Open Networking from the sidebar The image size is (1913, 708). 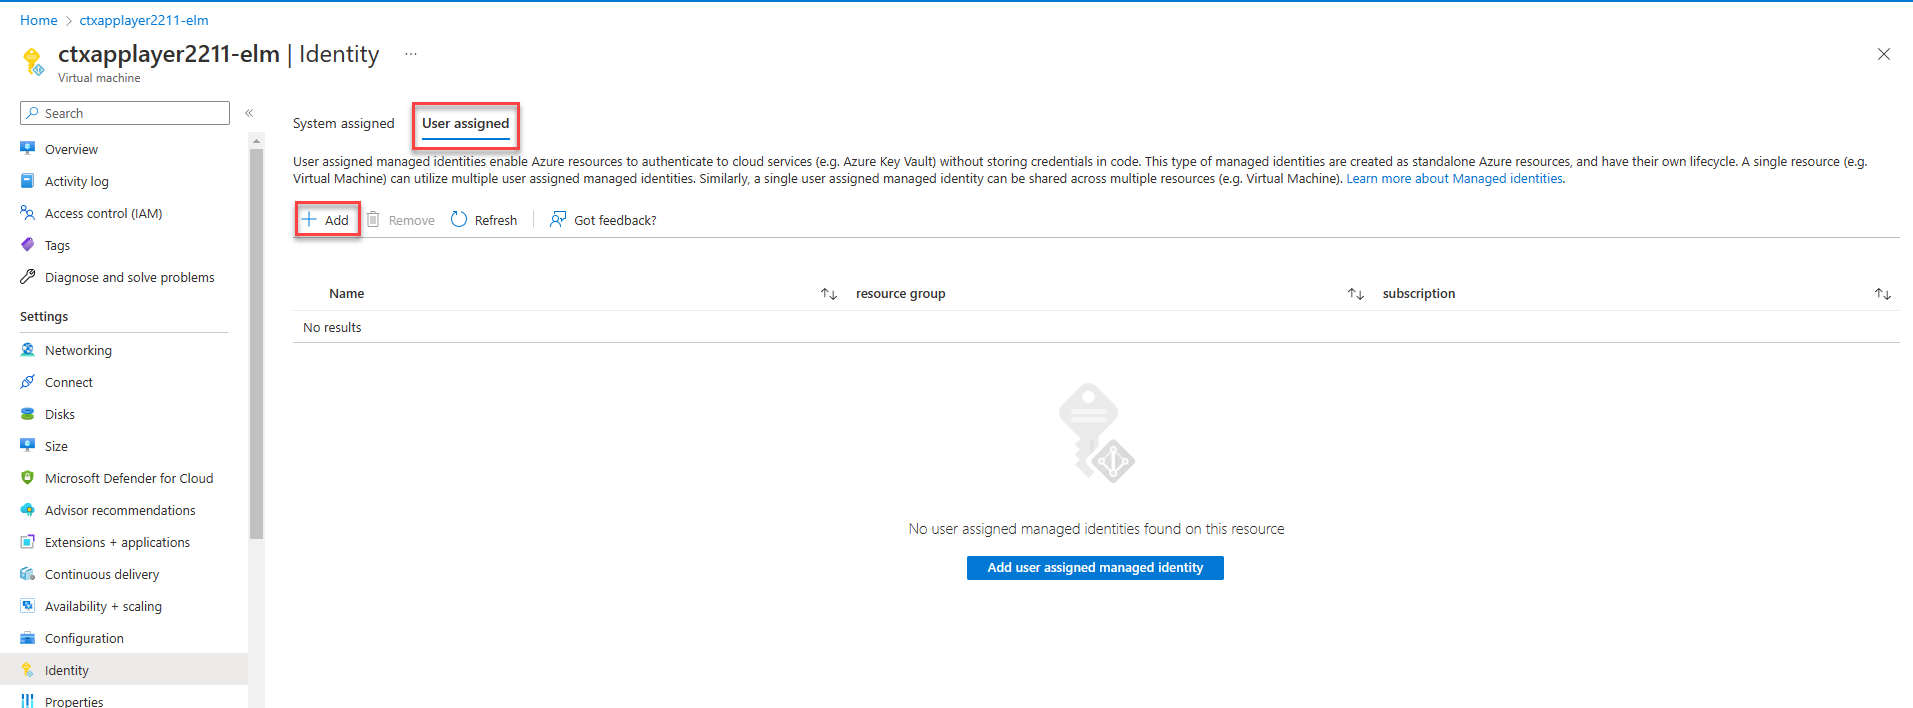pos(78,350)
